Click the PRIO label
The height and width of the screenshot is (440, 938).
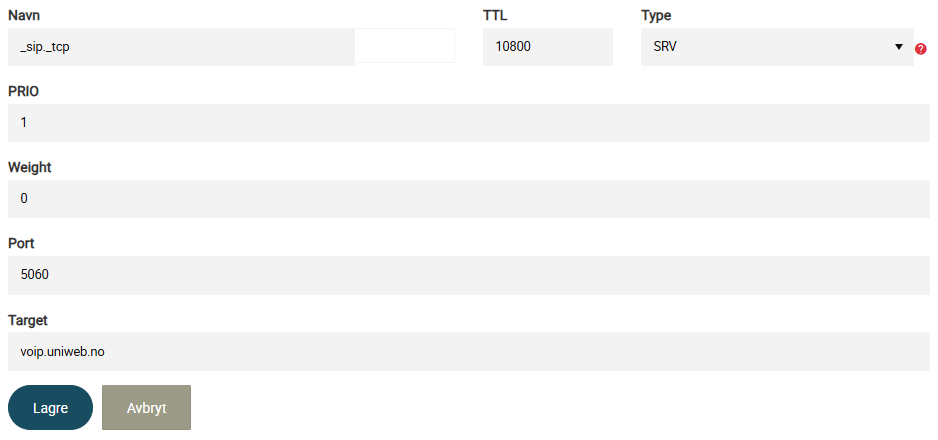click(x=23, y=91)
